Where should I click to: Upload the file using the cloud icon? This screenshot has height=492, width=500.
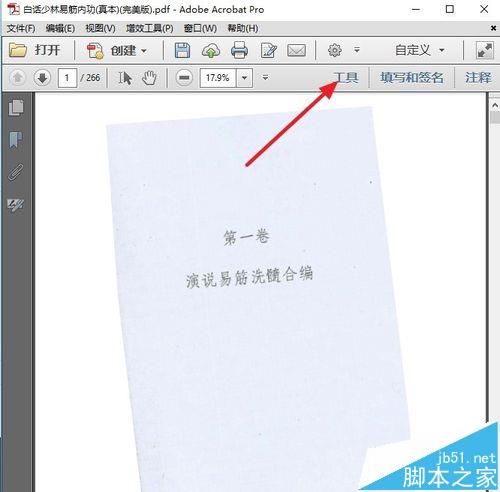click(x=211, y=51)
